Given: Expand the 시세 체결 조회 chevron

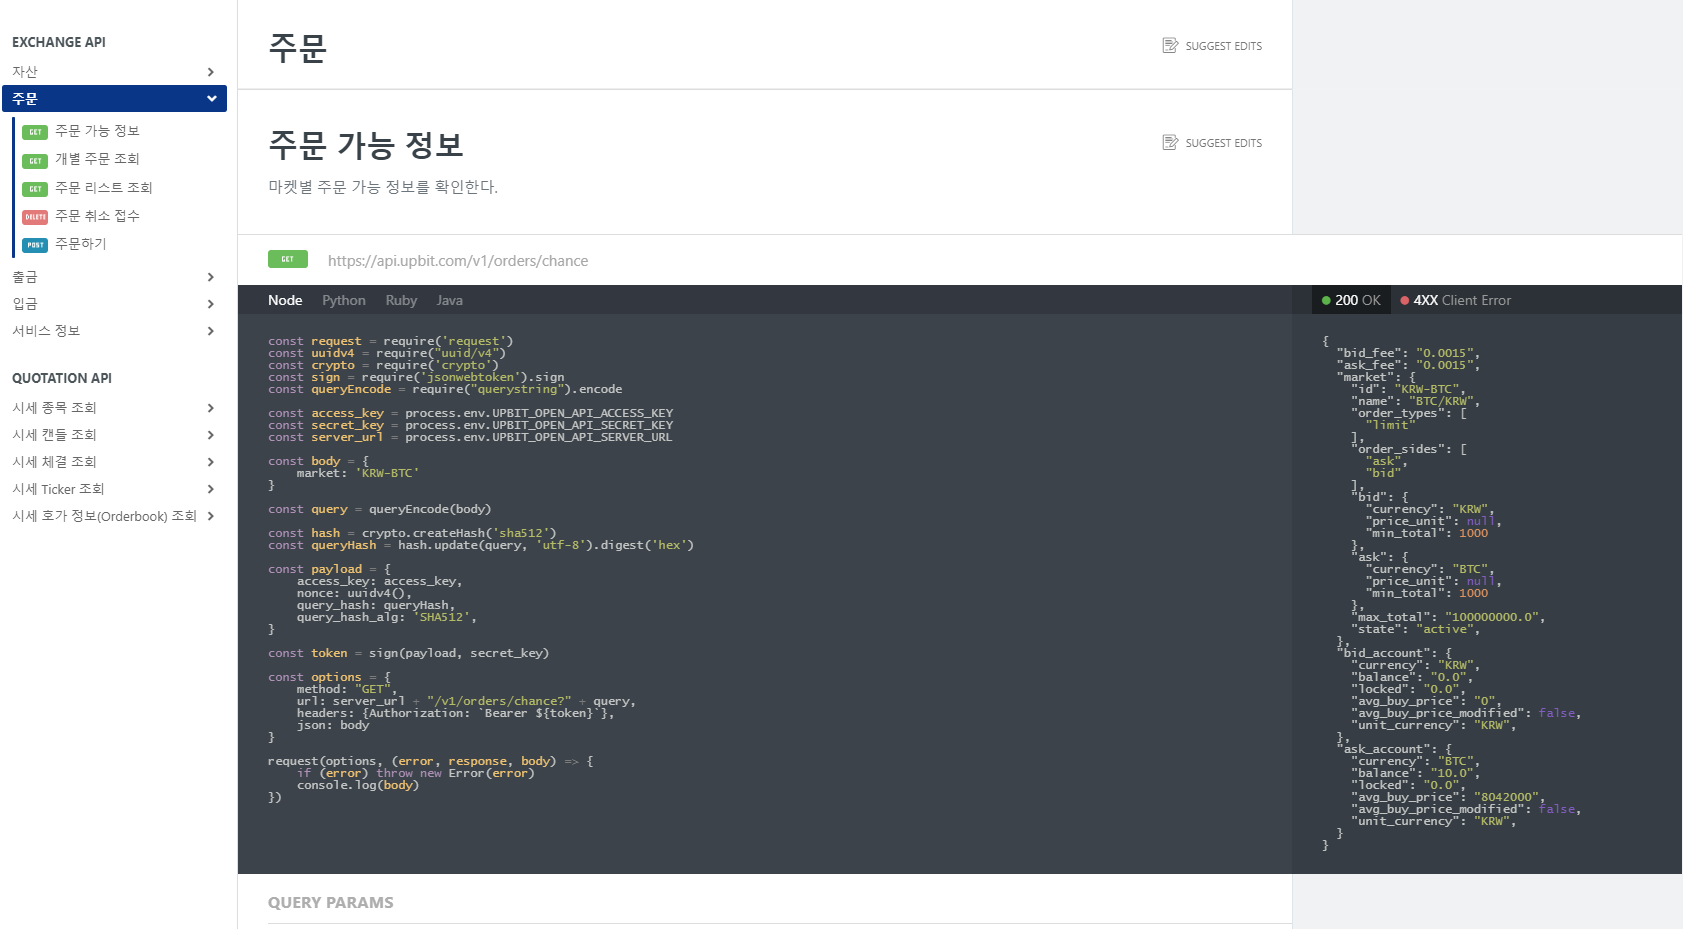Looking at the screenshot, I should (210, 462).
